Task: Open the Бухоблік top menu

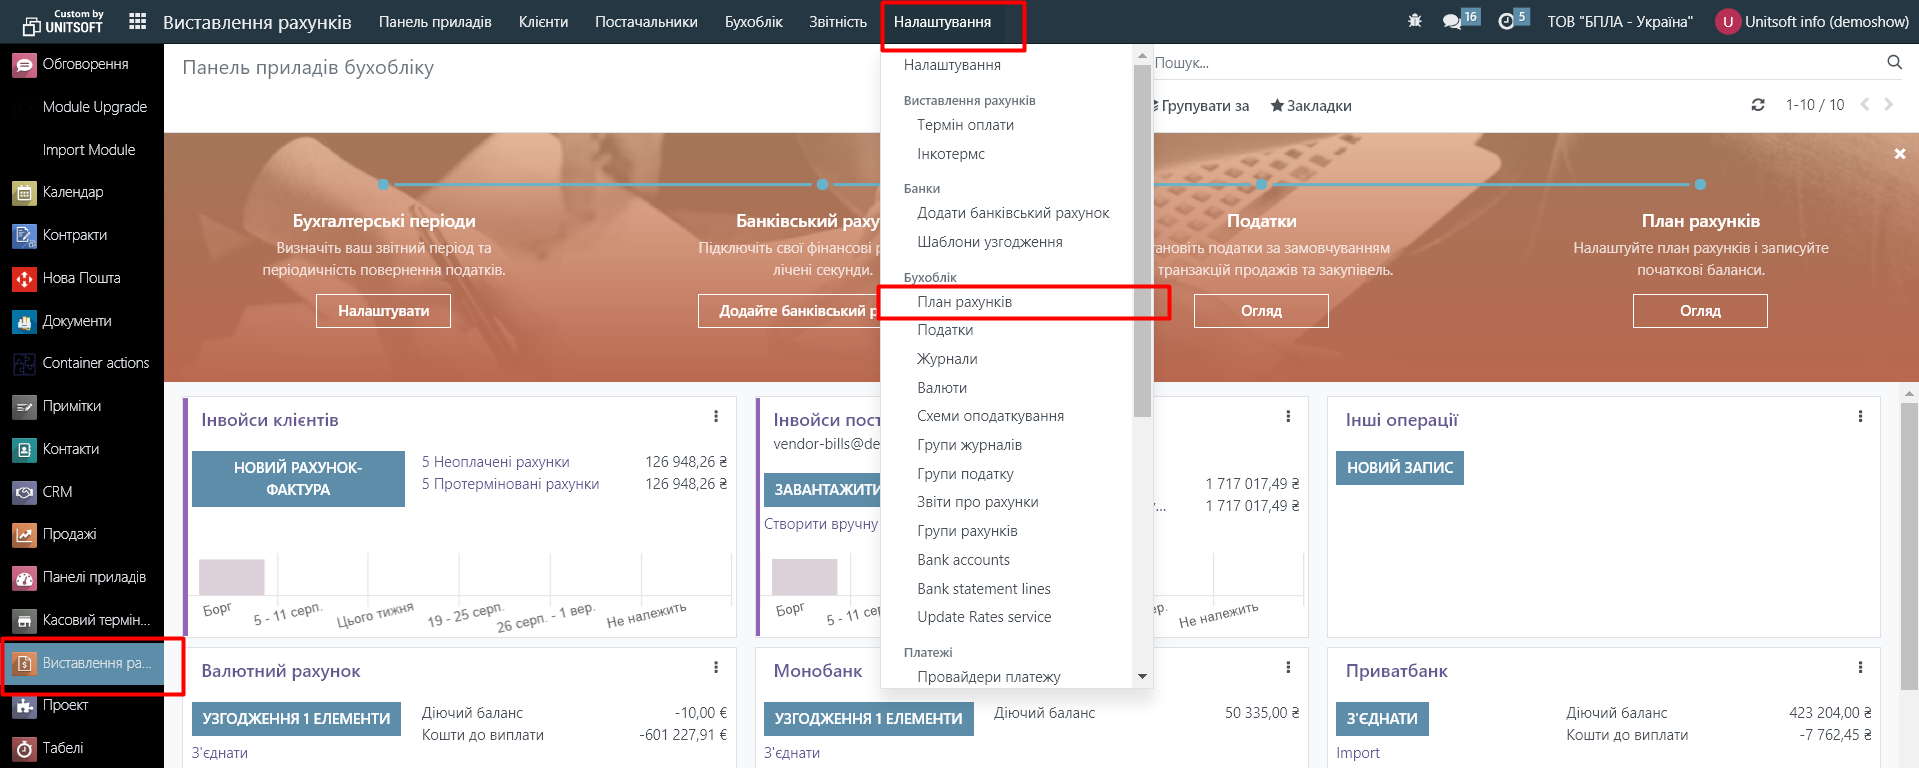Action: pyautogui.click(x=753, y=22)
